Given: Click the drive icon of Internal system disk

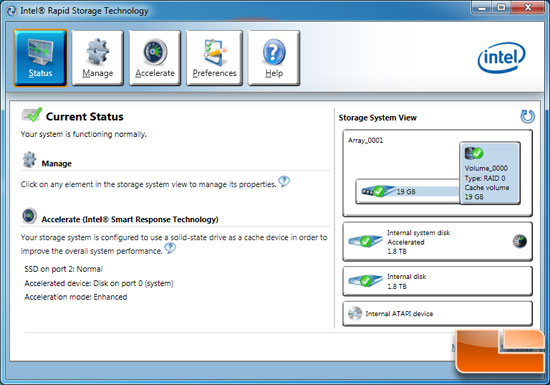Looking at the screenshot, I should [365, 241].
